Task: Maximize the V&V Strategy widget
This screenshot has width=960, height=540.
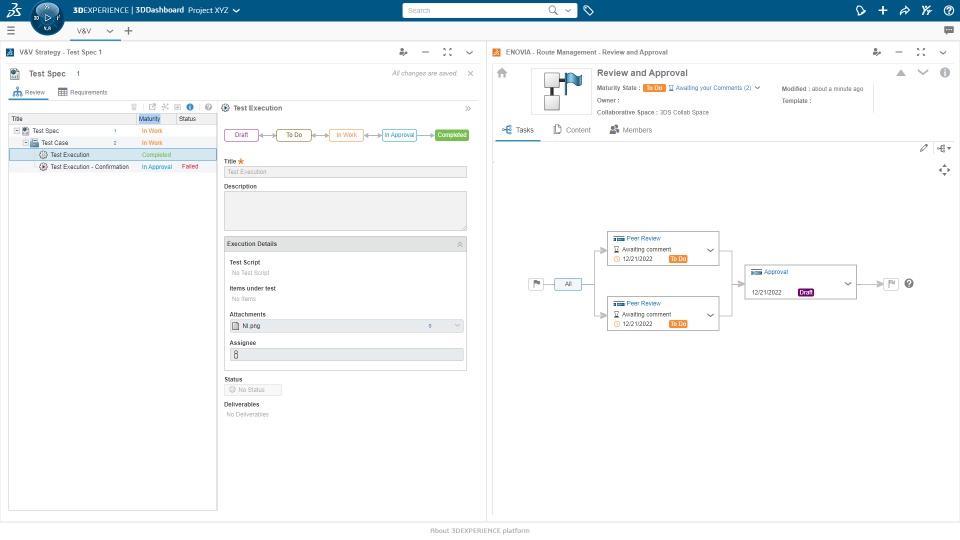Action: tap(448, 52)
